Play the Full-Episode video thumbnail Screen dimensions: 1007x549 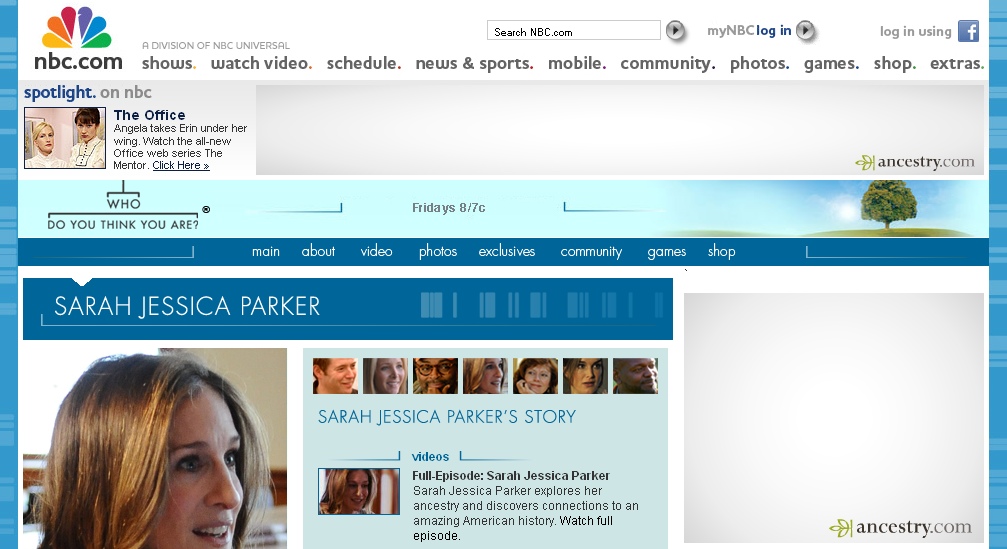tap(359, 491)
